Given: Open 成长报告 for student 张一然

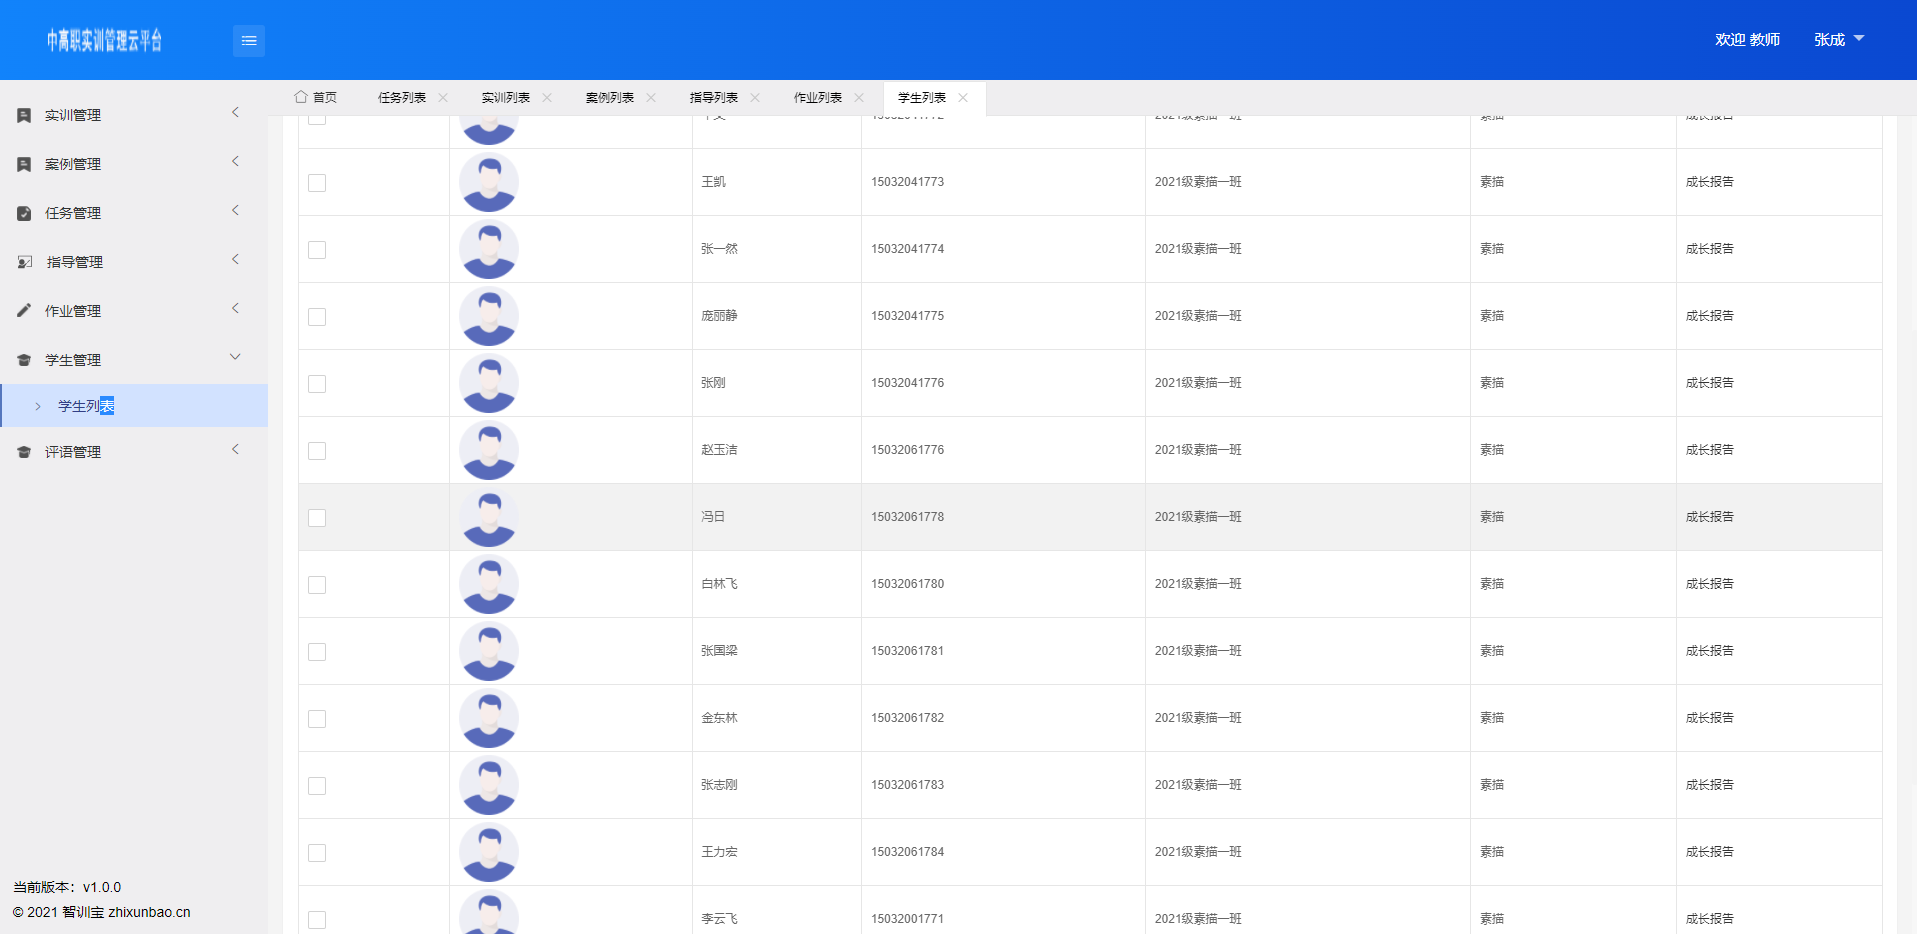Looking at the screenshot, I should click(1709, 249).
